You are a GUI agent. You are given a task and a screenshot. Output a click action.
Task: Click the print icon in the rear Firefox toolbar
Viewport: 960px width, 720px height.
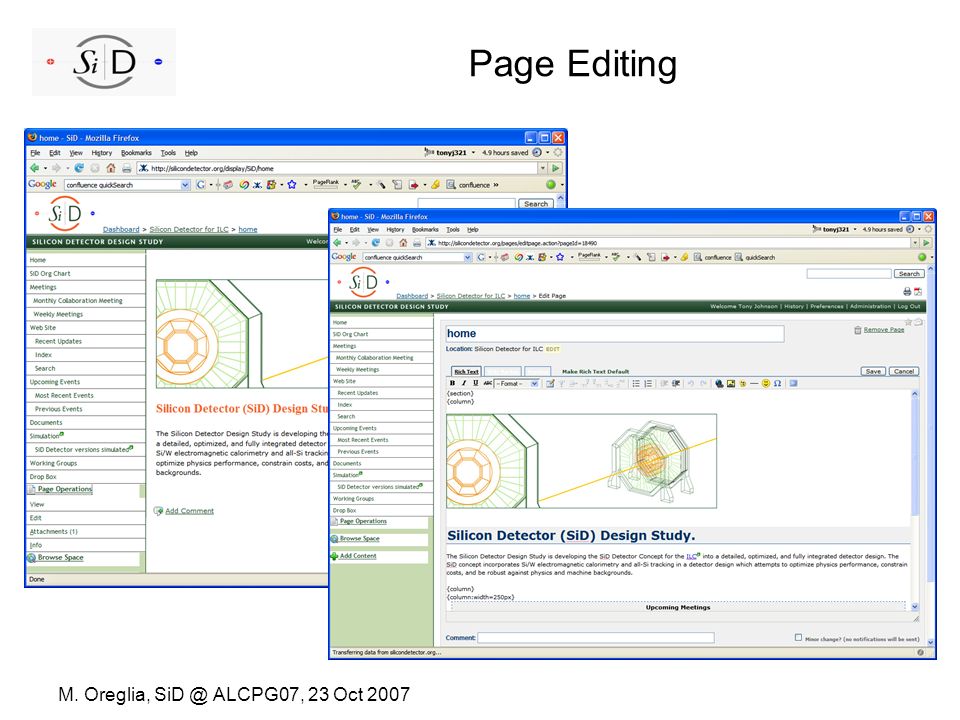pyautogui.click(x=126, y=168)
